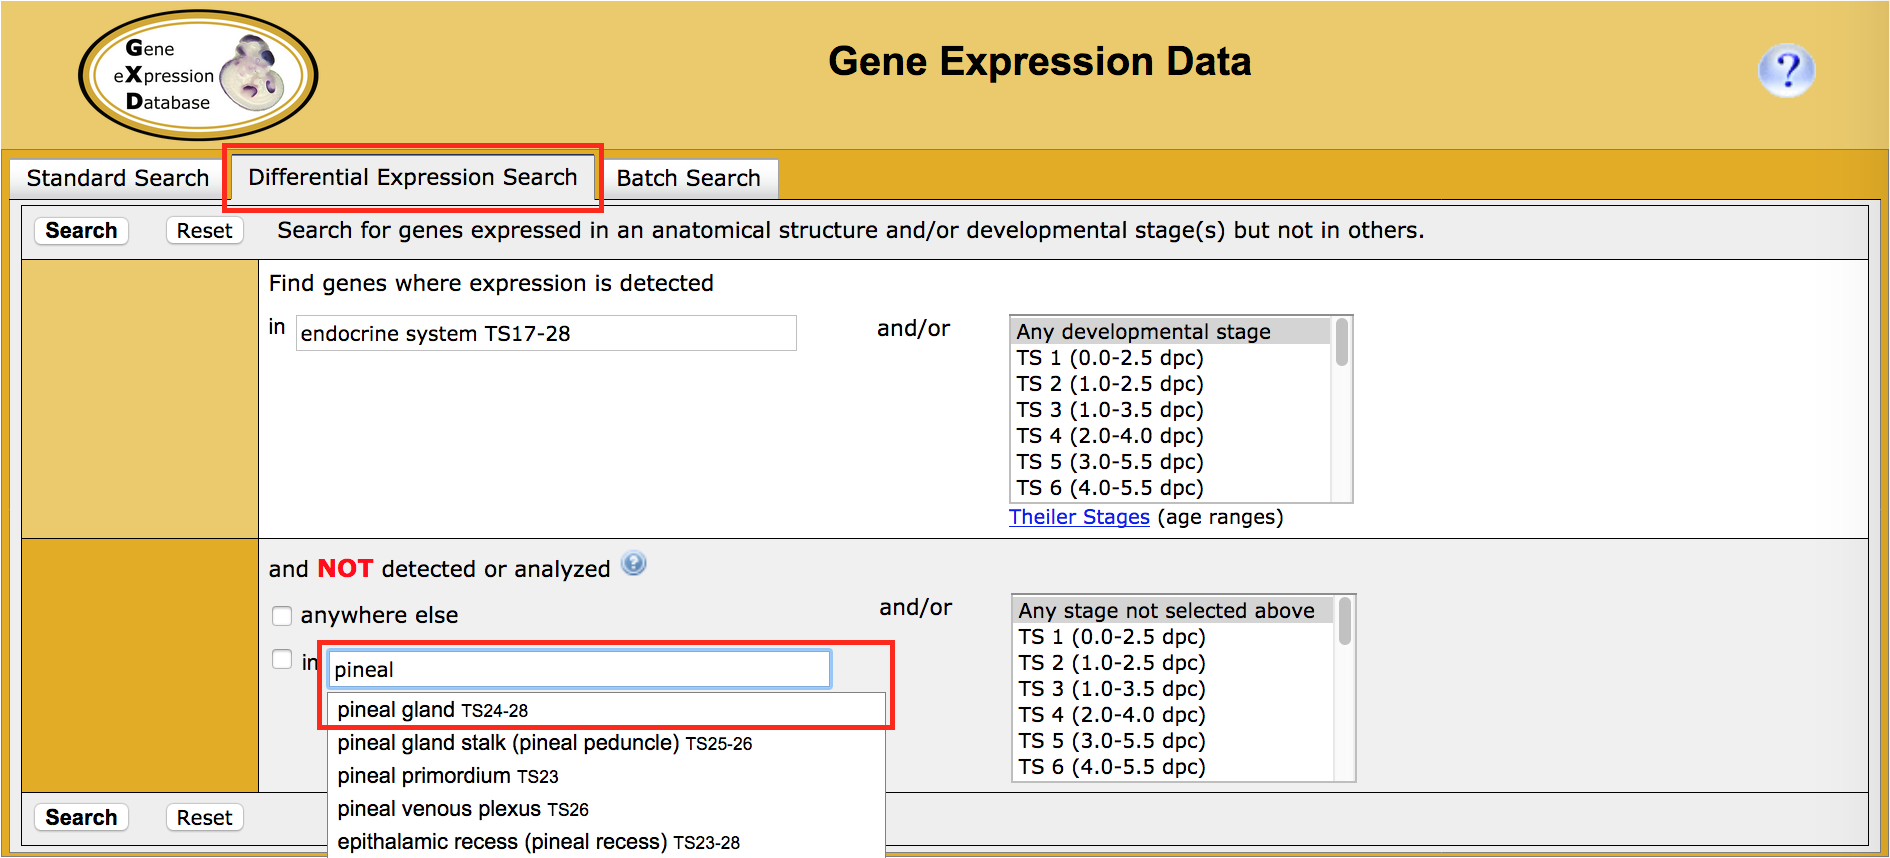Switch to the Standard Search tab

point(117,178)
